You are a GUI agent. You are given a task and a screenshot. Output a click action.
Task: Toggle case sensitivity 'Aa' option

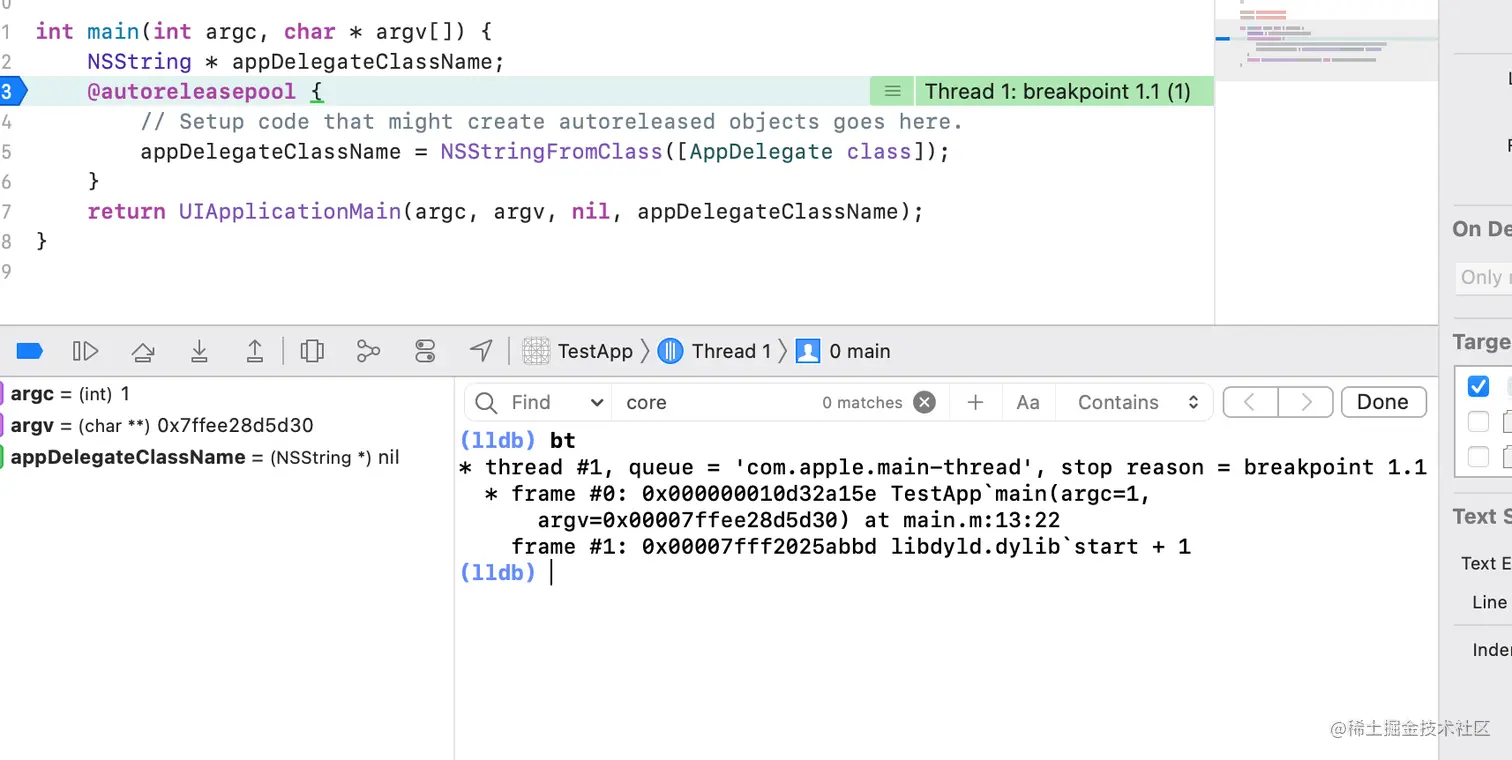click(1028, 403)
